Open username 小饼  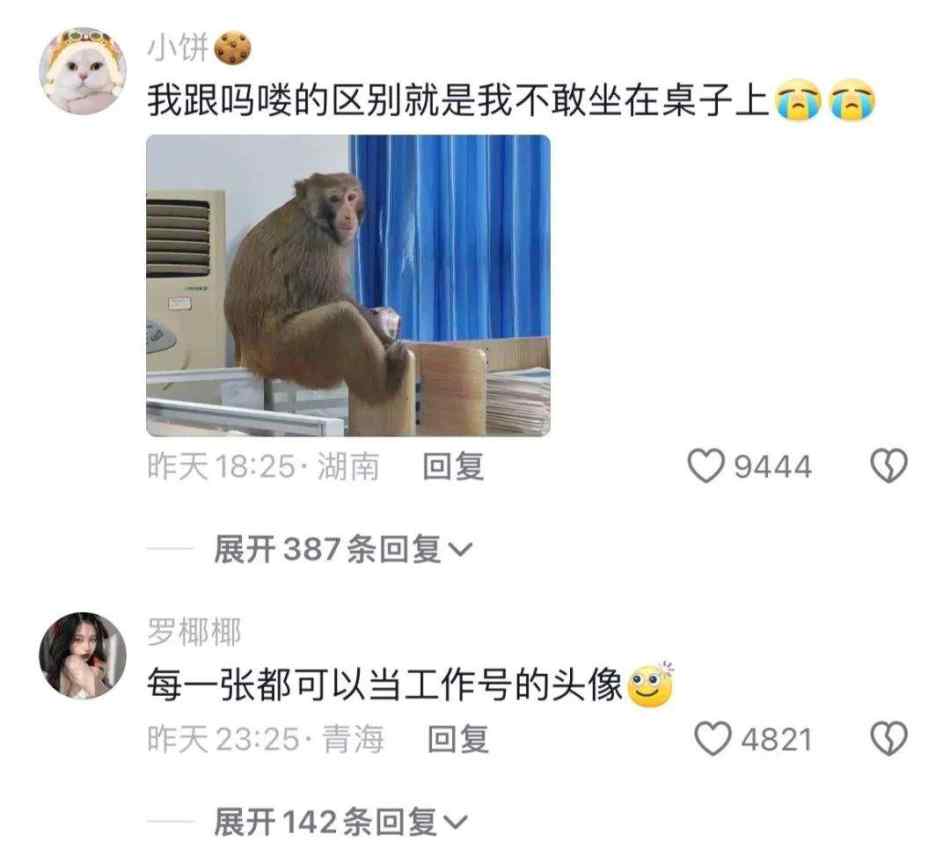[178, 48]
